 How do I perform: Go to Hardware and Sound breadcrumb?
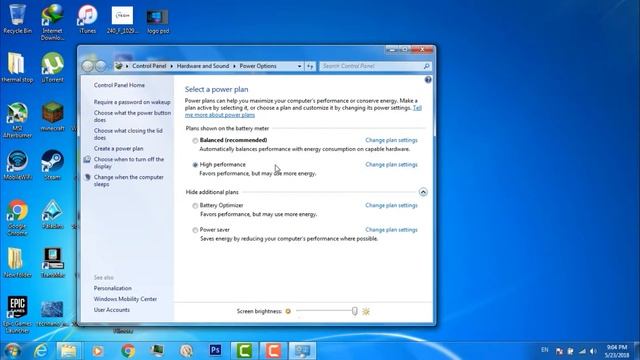203,66
